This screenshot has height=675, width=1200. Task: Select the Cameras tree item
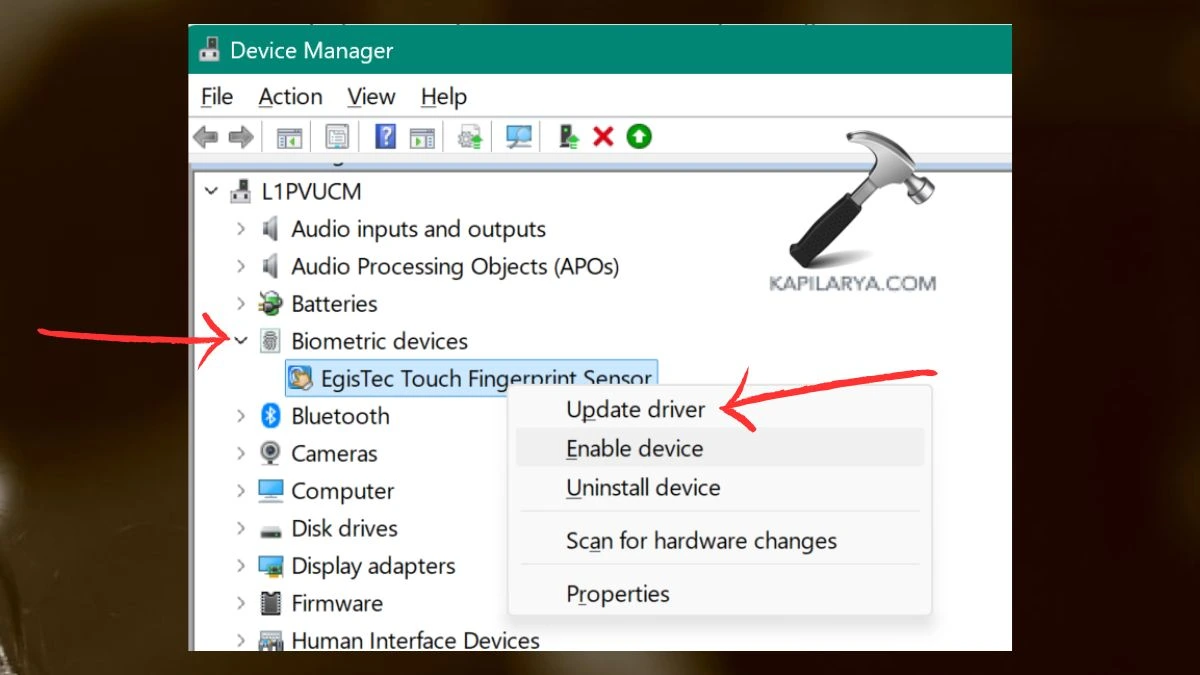[334, 454]
